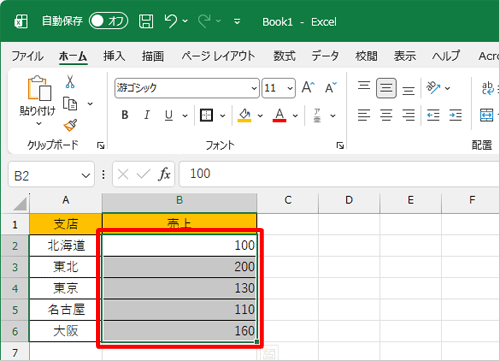Open the Copy options dropdown arrow

pyautogui.click(x=90, y=104)
